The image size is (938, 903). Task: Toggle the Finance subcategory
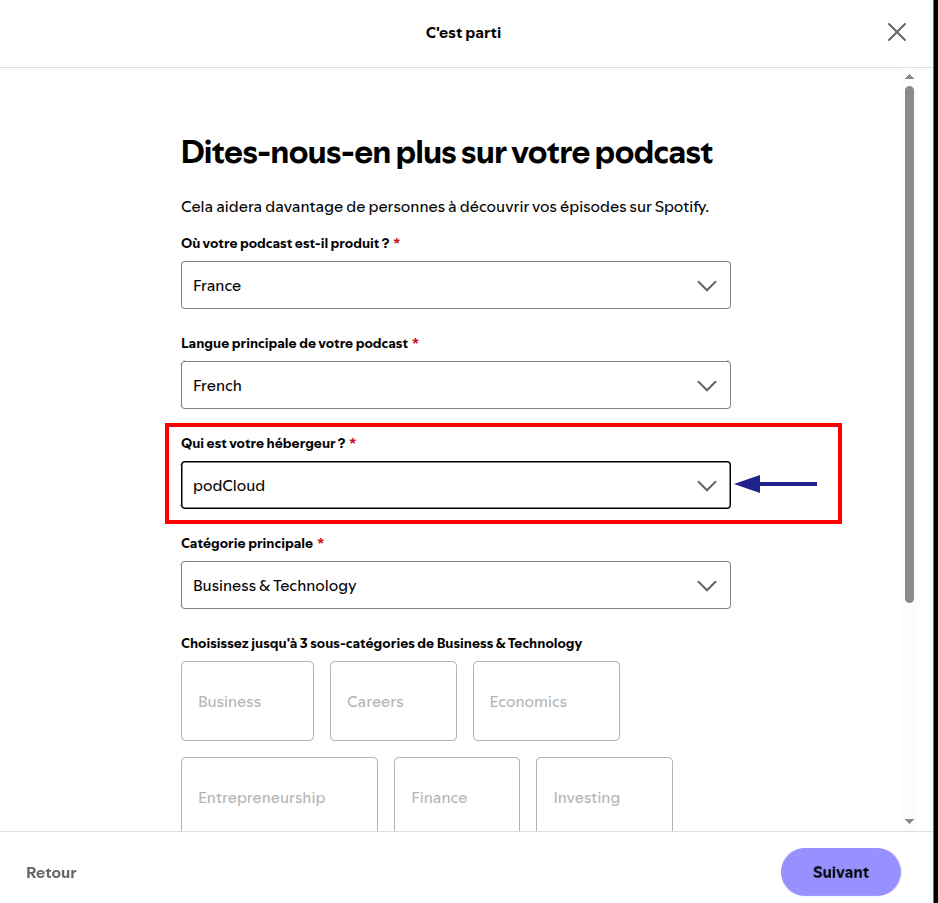[456, 794]
